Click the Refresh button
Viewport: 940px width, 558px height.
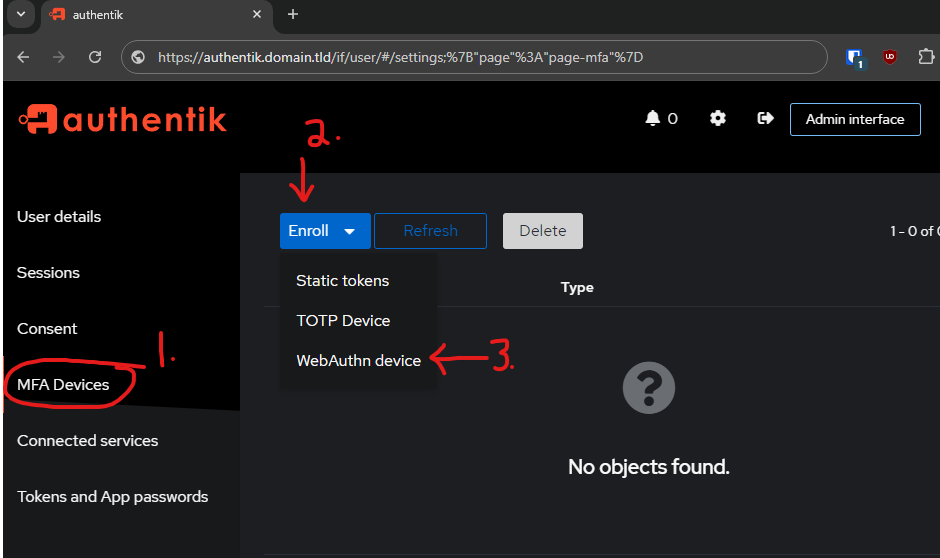tap(430, 231)
